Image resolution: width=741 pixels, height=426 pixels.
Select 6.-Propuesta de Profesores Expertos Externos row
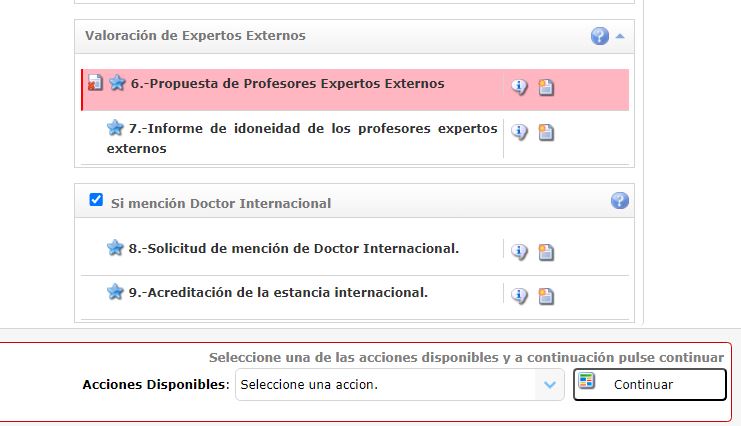click(x=355, y=90)
